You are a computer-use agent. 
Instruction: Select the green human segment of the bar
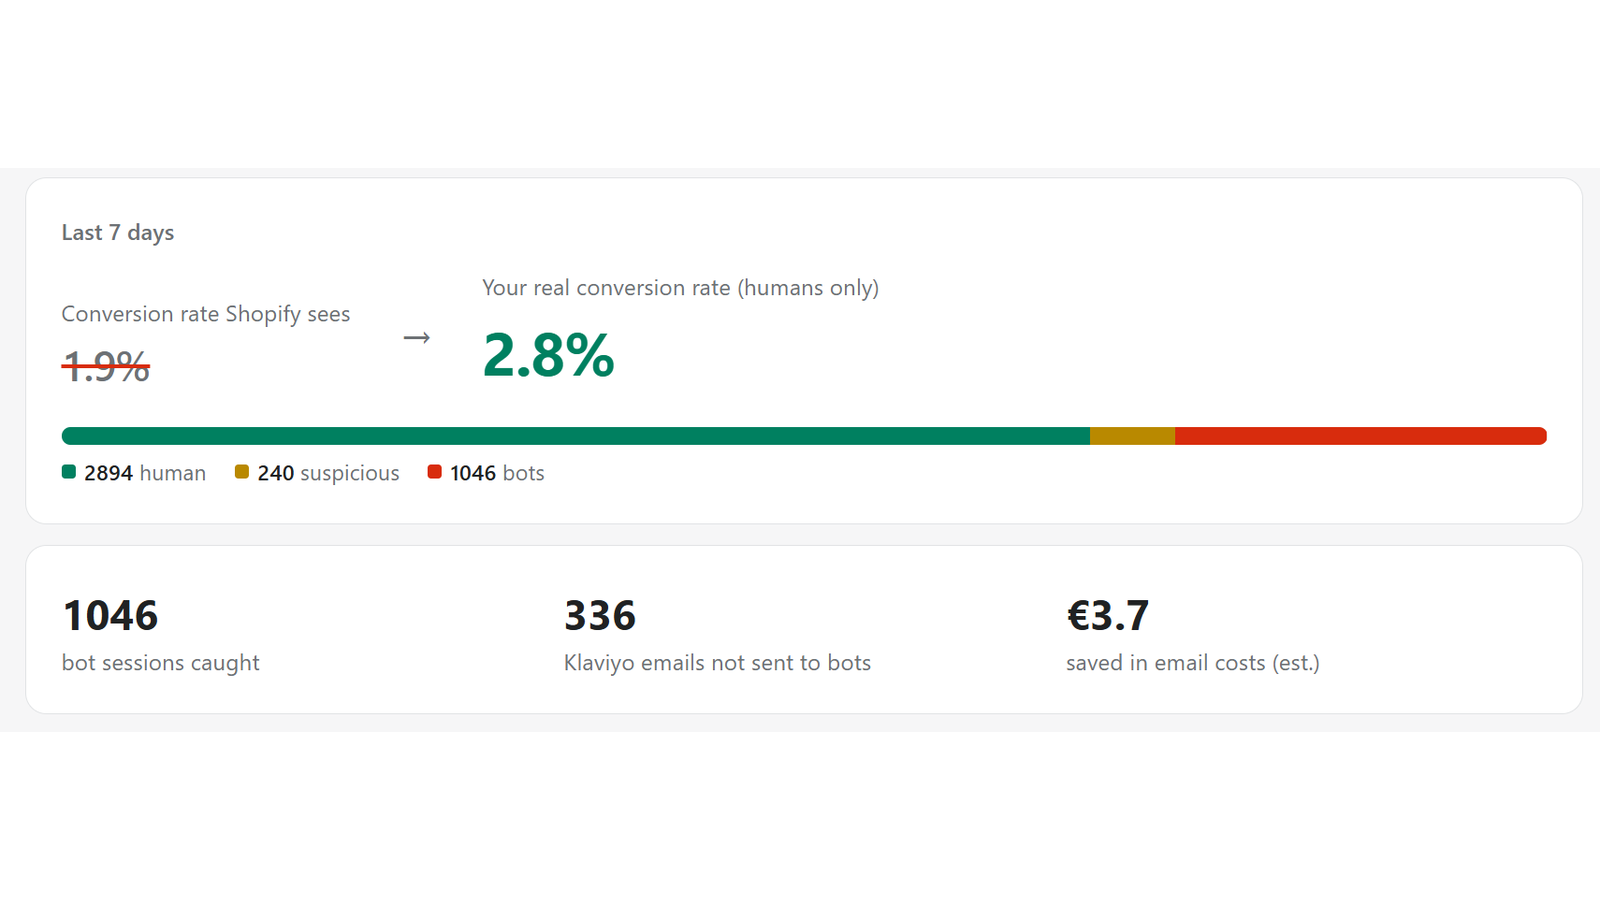coord(576,436)
